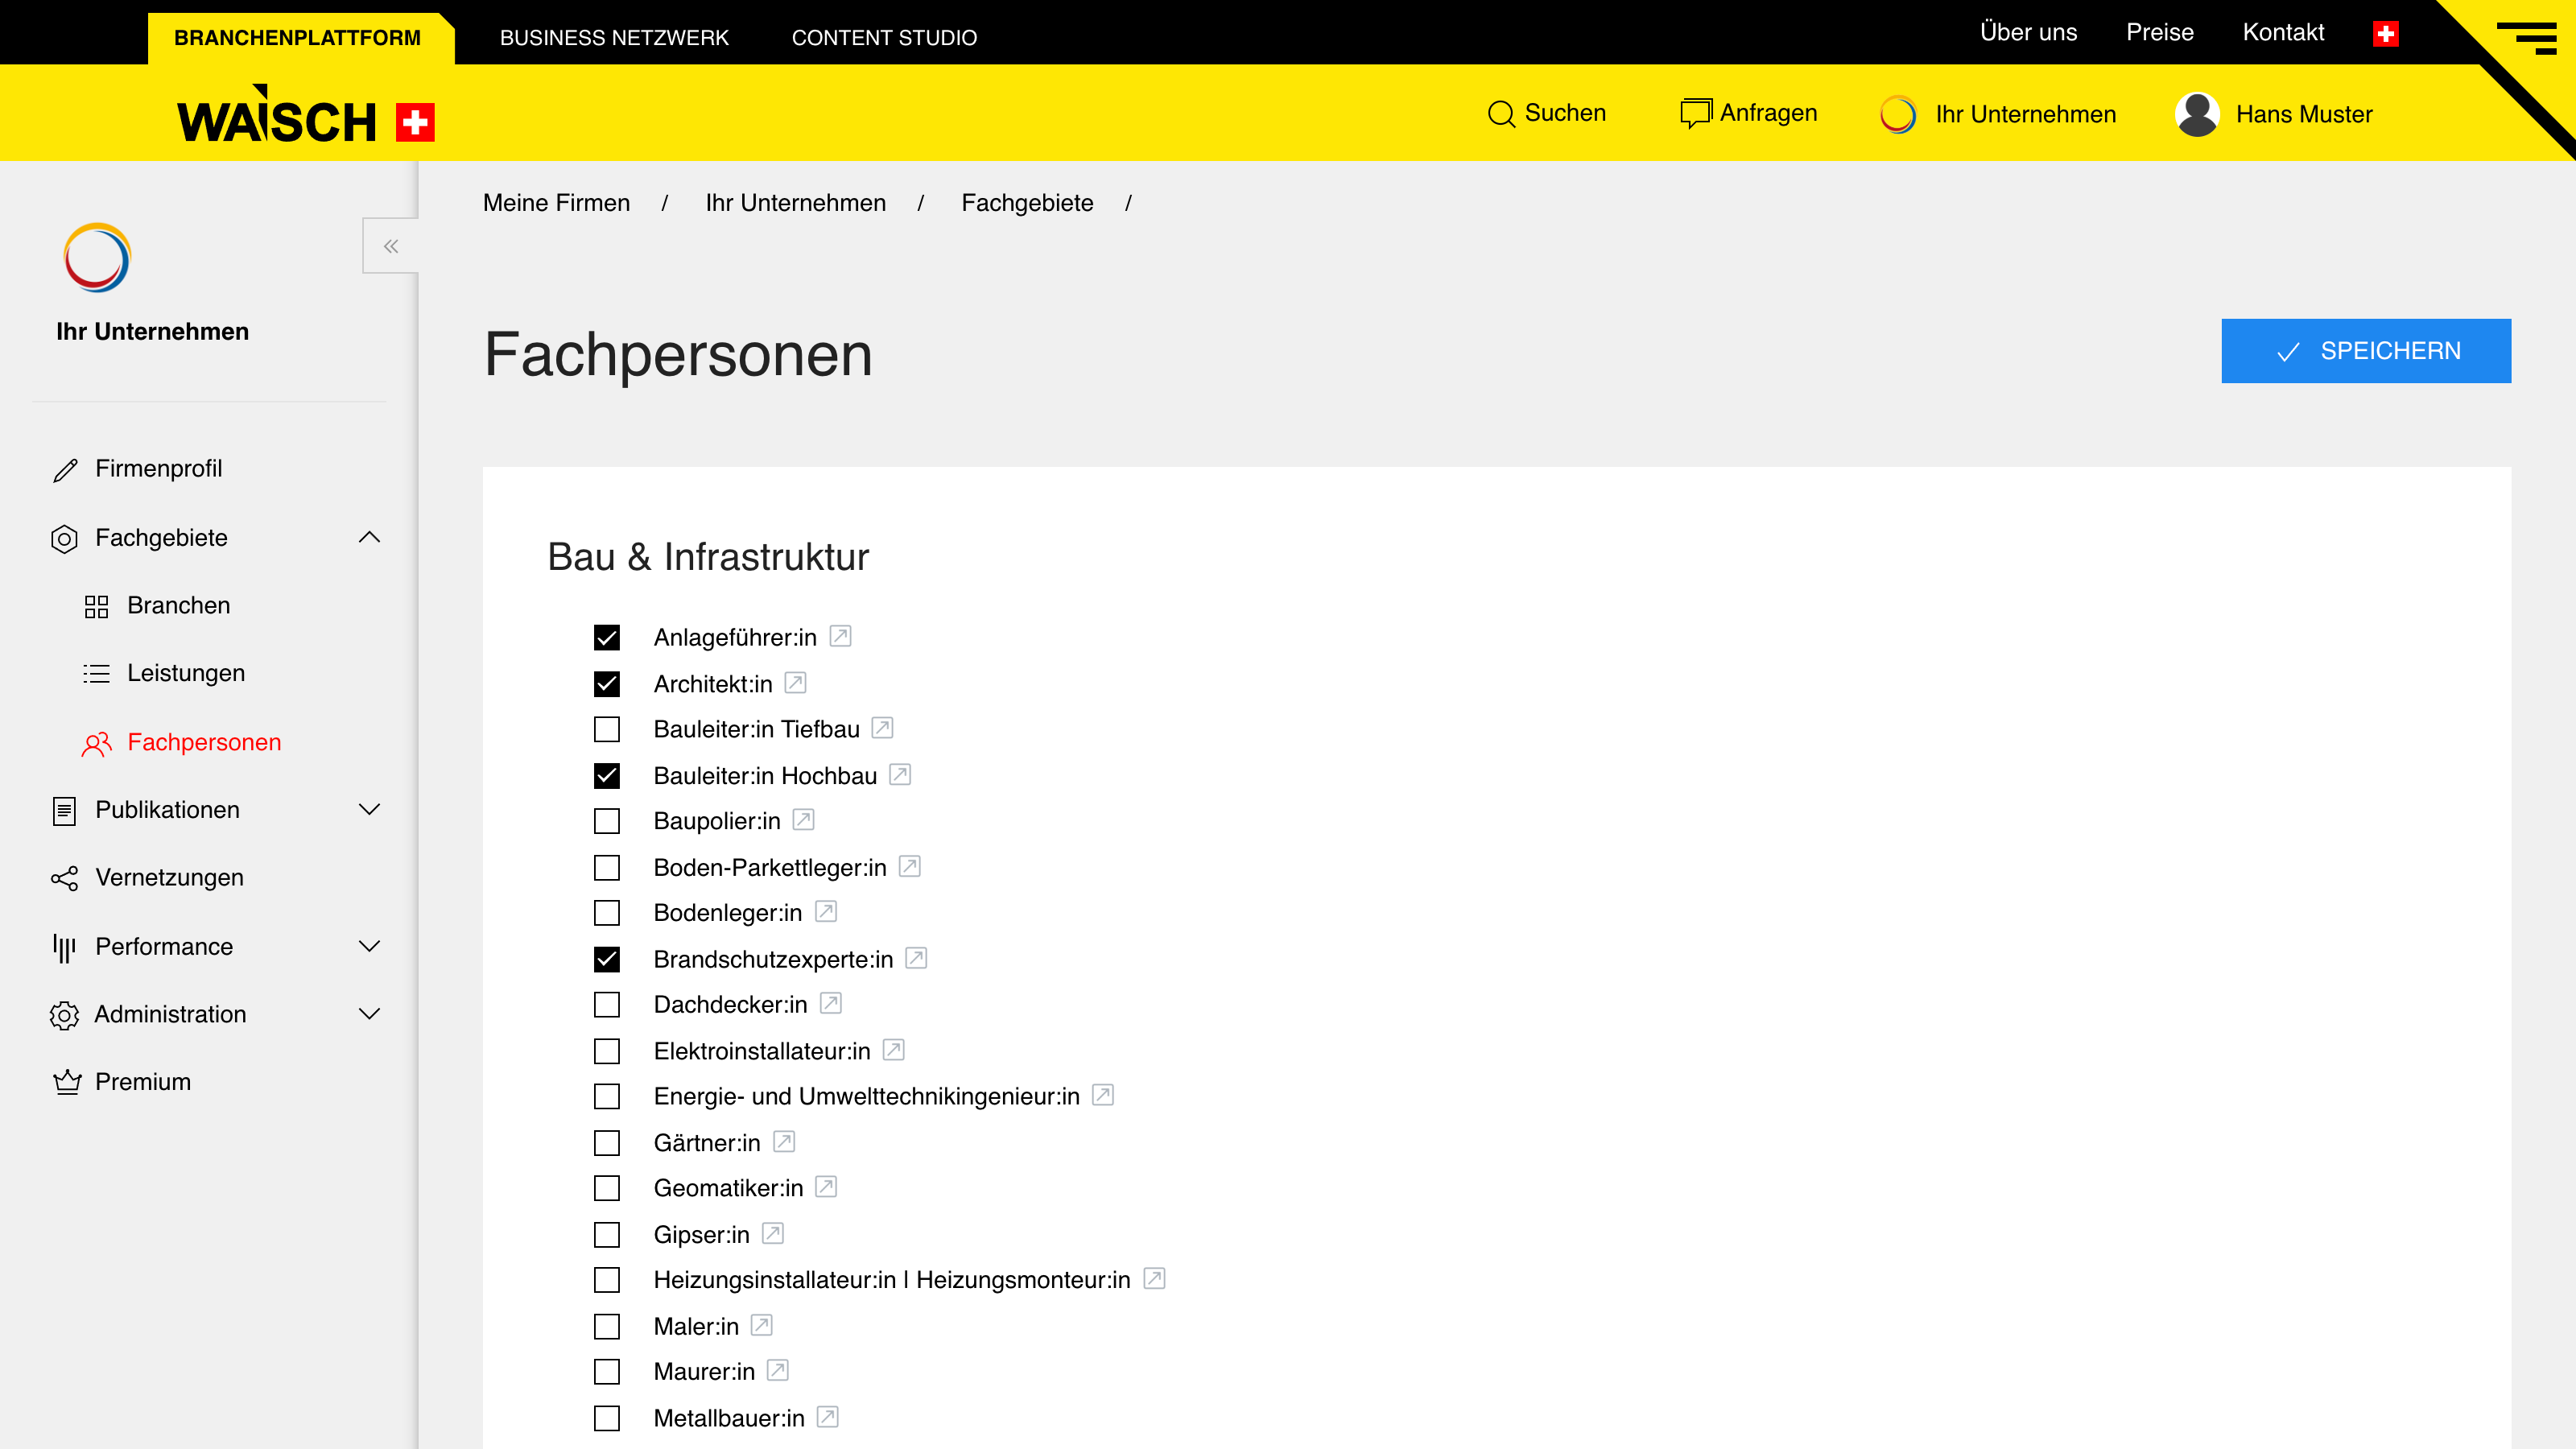
Task: Switch to the Content Studio tab
Action: click(884, 38)
